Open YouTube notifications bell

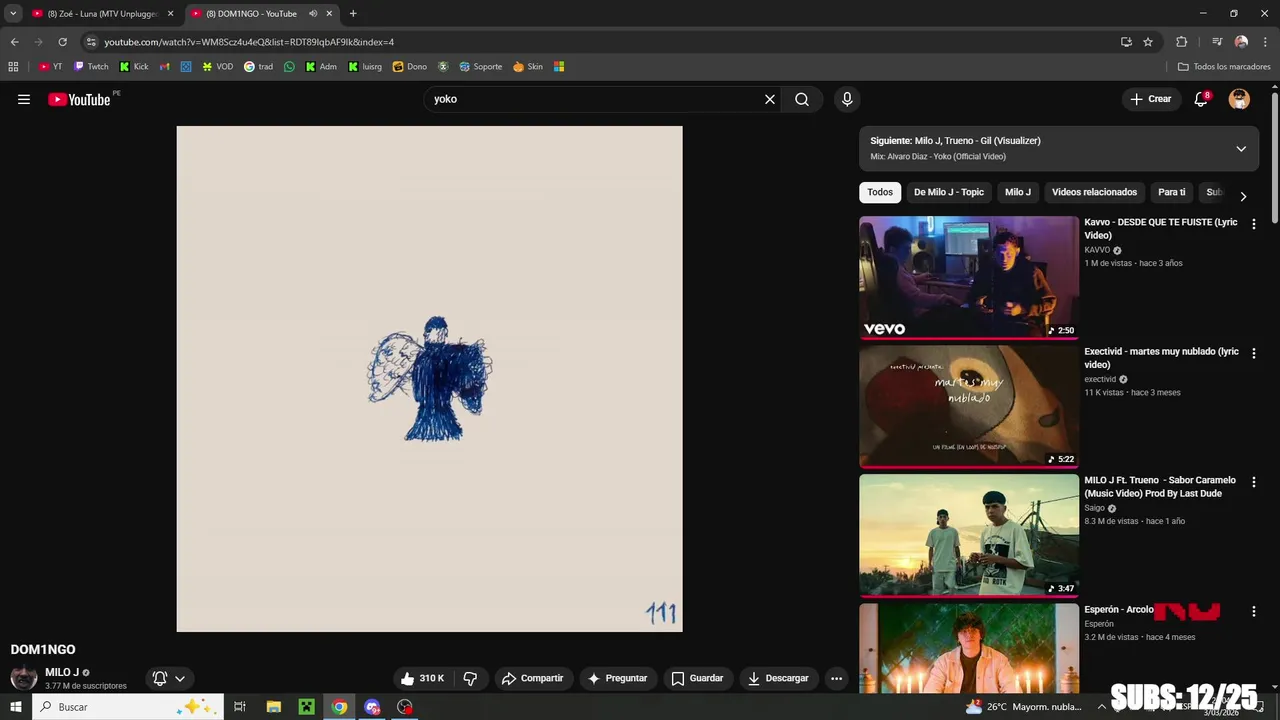tap(1201, 99)
